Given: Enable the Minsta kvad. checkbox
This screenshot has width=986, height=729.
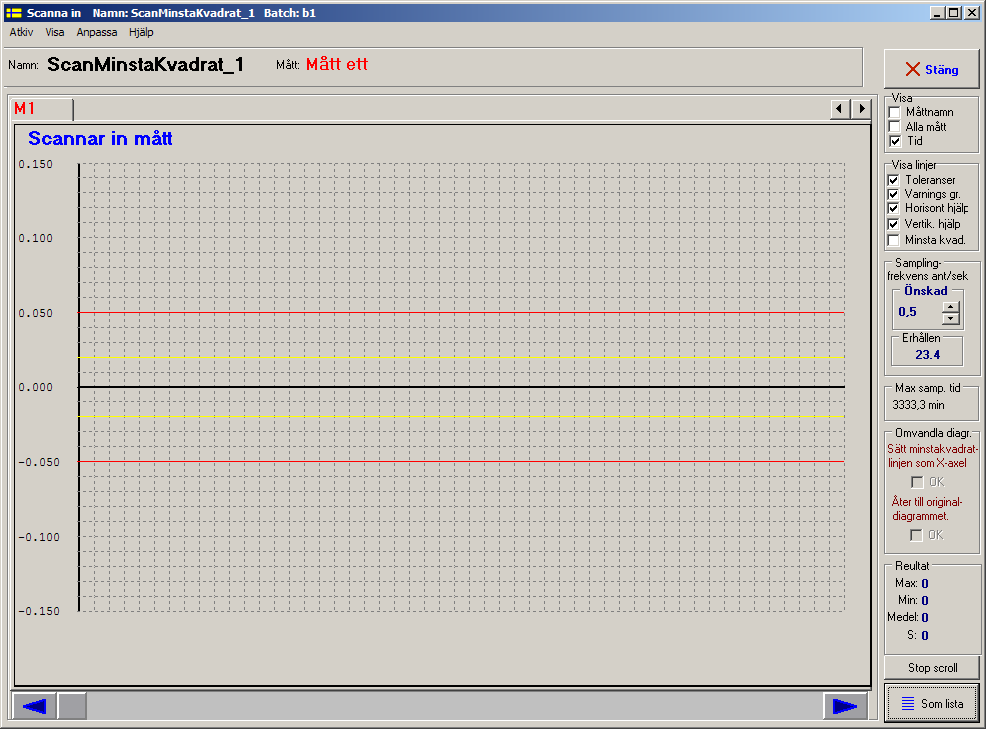Looking at the screenshot, I should coord(893,240).
